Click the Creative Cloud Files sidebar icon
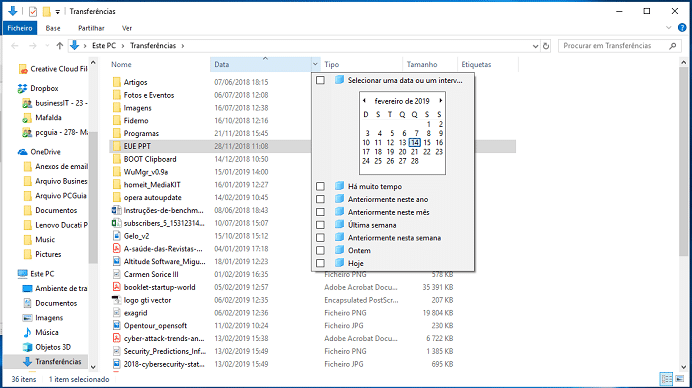Image resolution: width=692 pixels, height=388 pixels. tap(23, 69)
